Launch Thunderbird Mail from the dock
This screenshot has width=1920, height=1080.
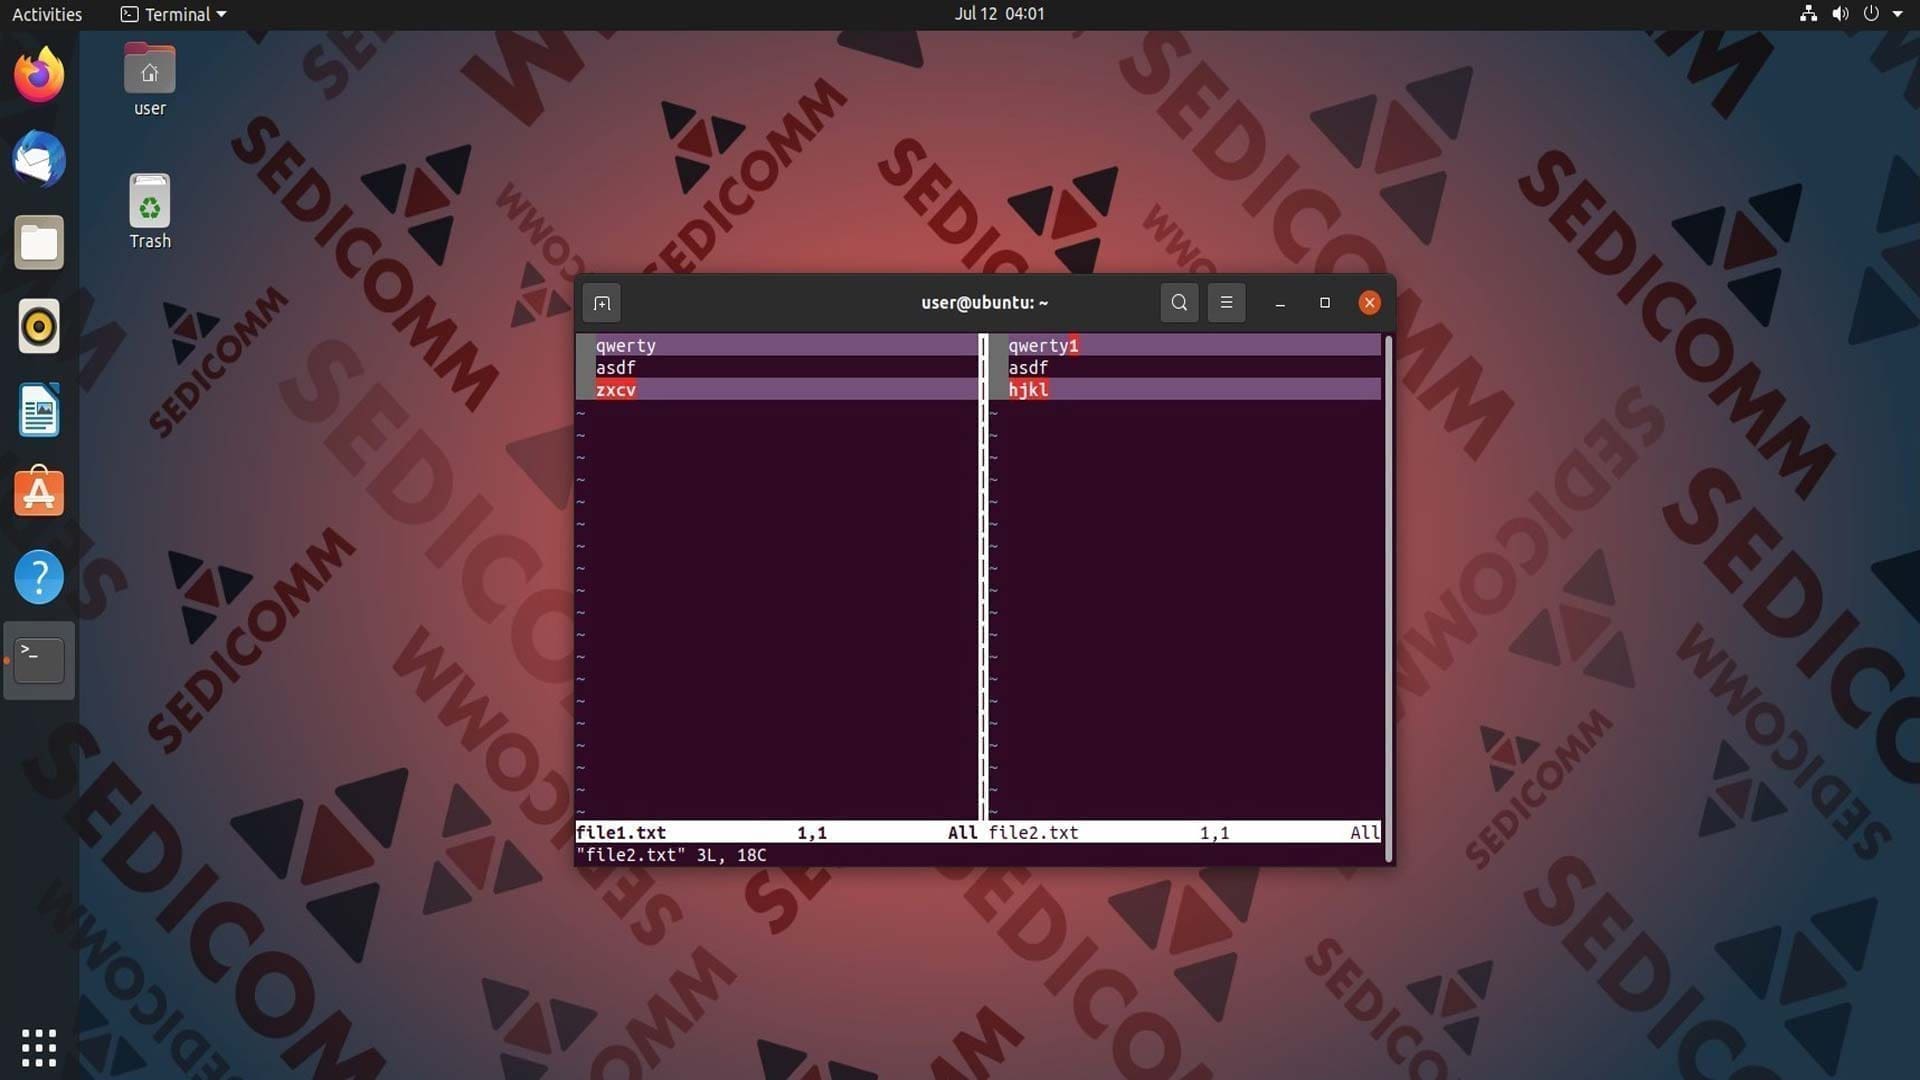(39, 159)
